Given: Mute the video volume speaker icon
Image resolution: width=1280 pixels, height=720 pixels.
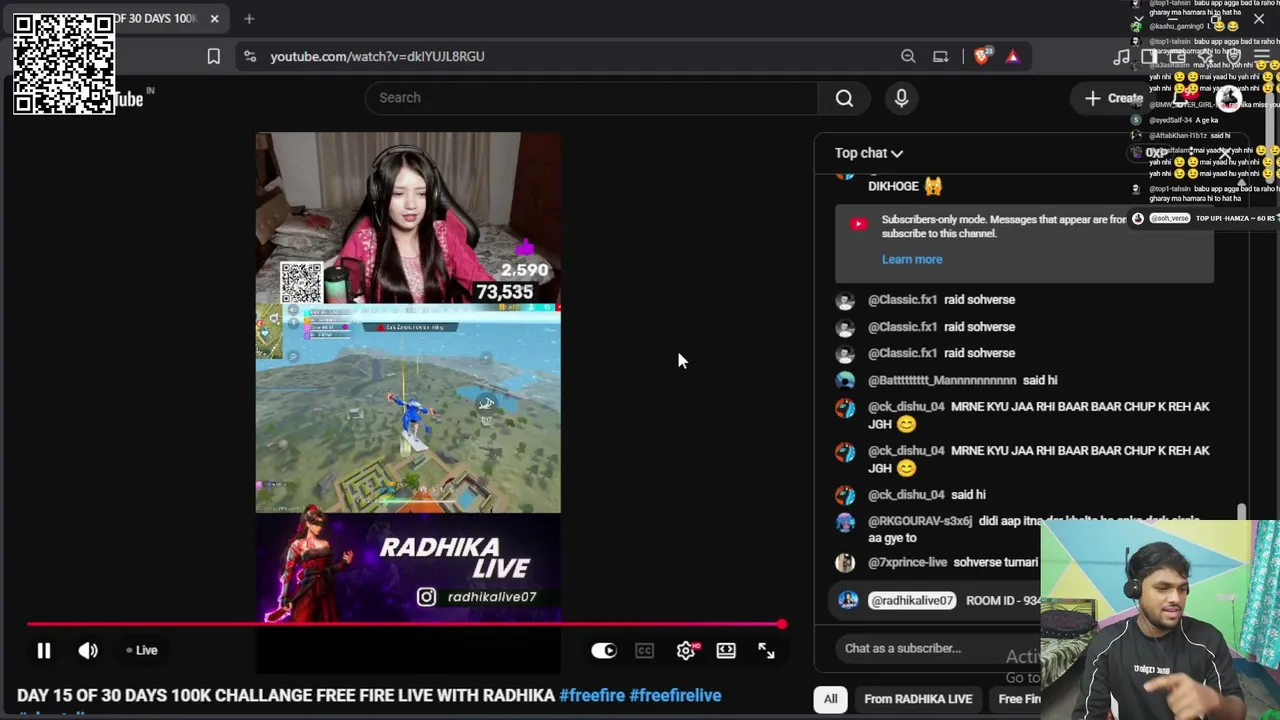Looking at the screenshot, I should point(88,651).
